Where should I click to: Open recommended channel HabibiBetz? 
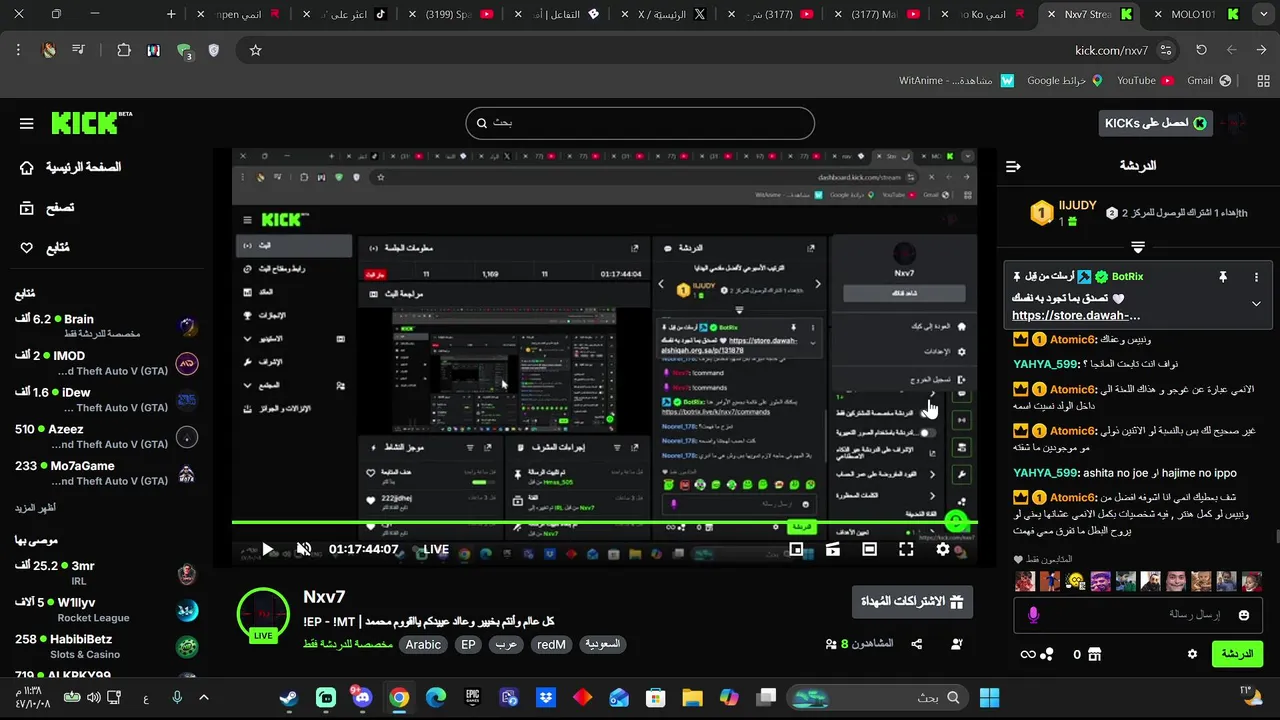105,646
